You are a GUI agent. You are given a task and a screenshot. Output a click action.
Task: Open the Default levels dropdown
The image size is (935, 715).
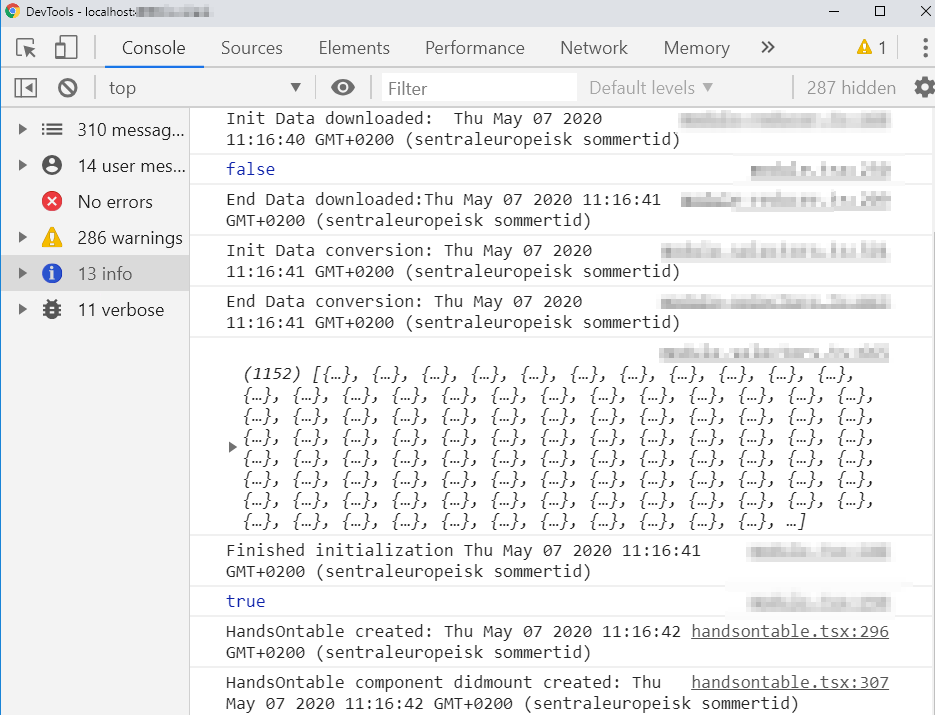(651, 88)
